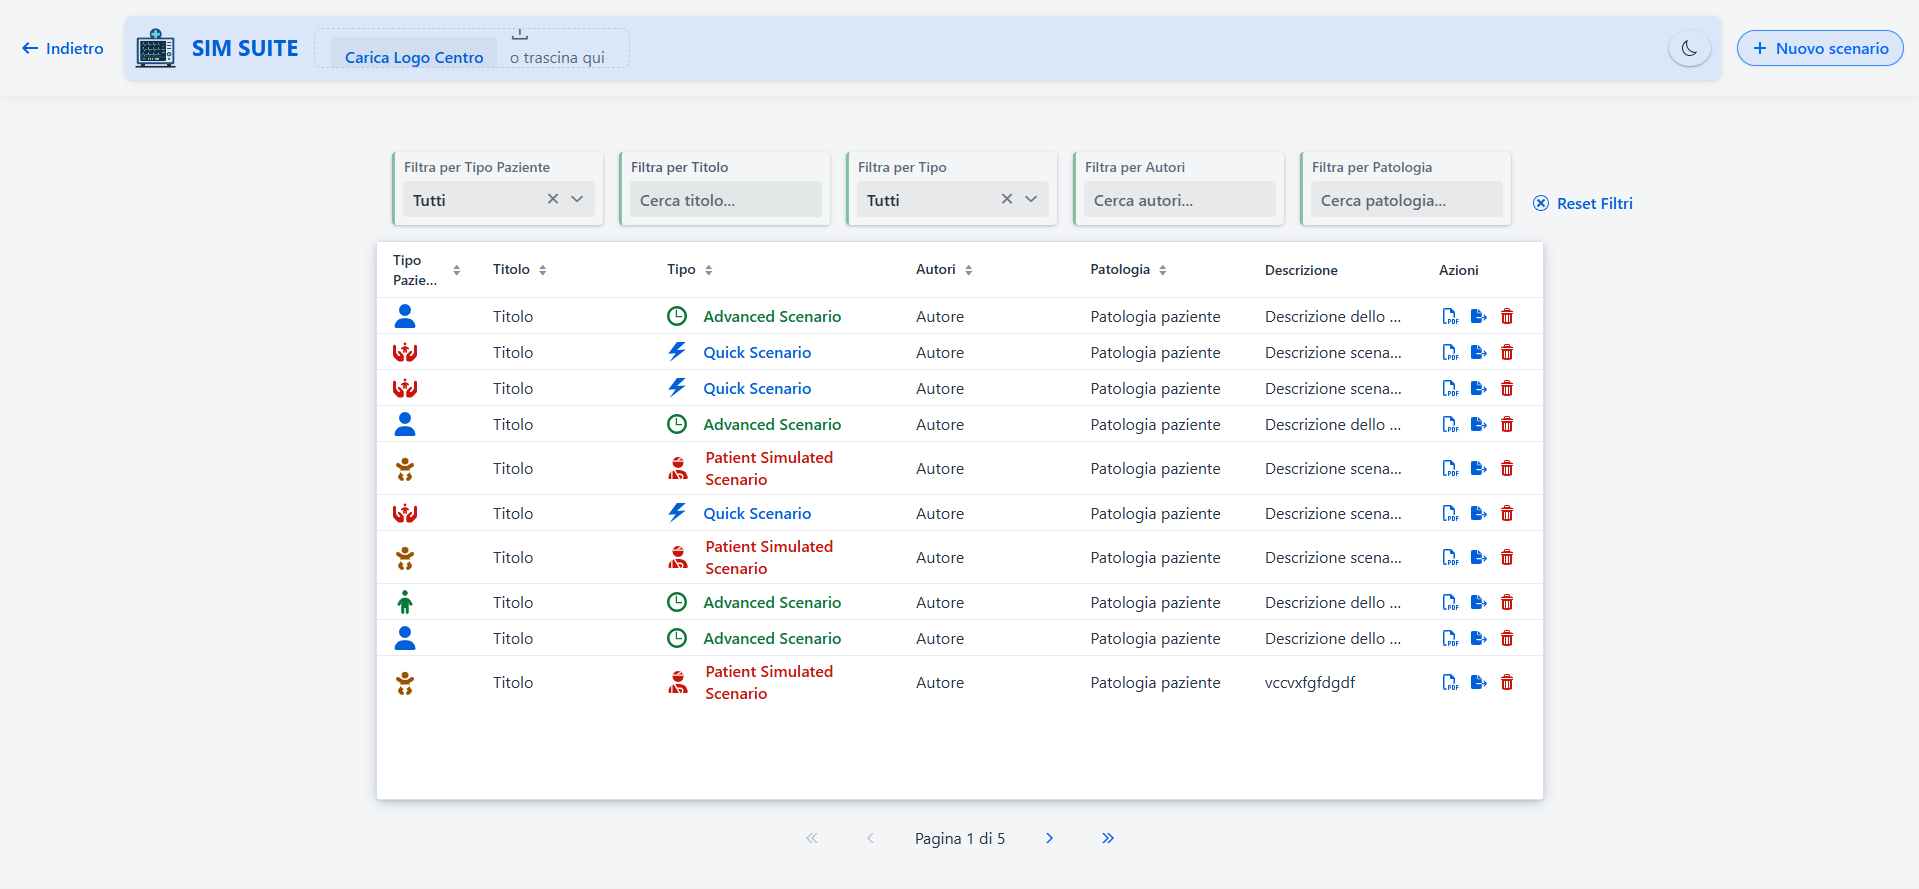Click the green child patient type icon
Image resolution: width=1919 pixels, height=889 pixels.
point(405,602)
